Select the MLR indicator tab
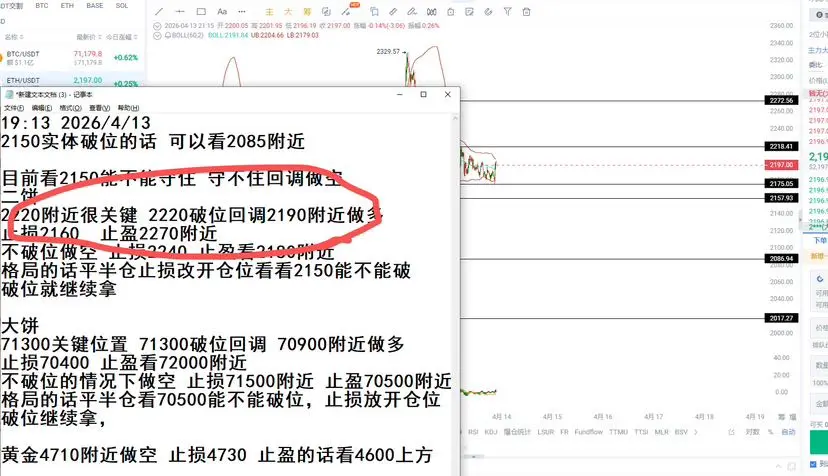This screenshot has height=476, width=828. coord(661,432)
